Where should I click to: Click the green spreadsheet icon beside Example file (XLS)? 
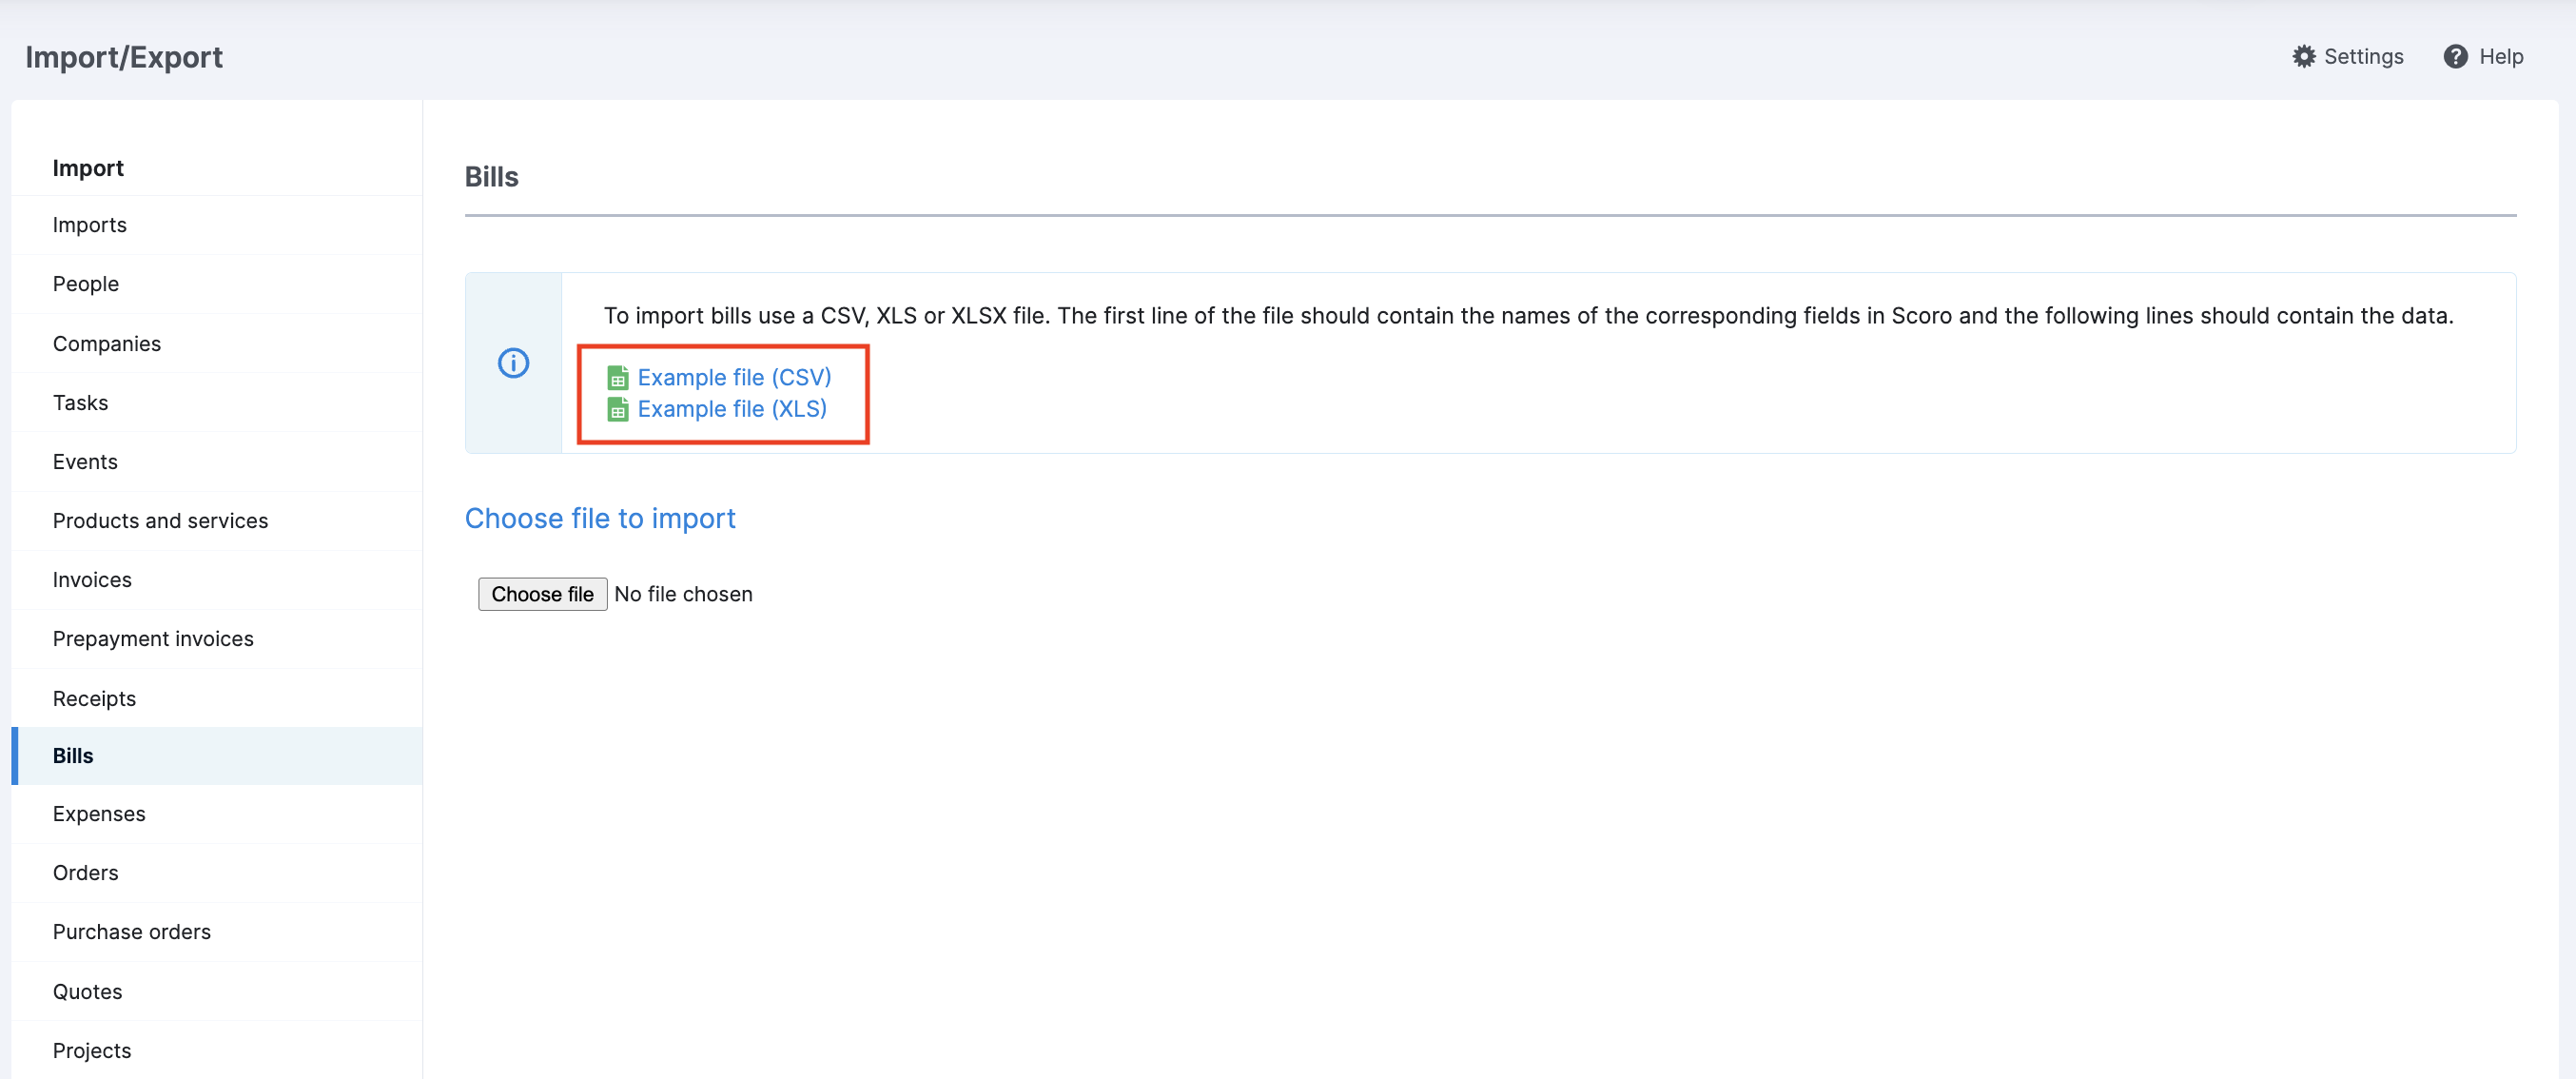click(x=618, y=409)
